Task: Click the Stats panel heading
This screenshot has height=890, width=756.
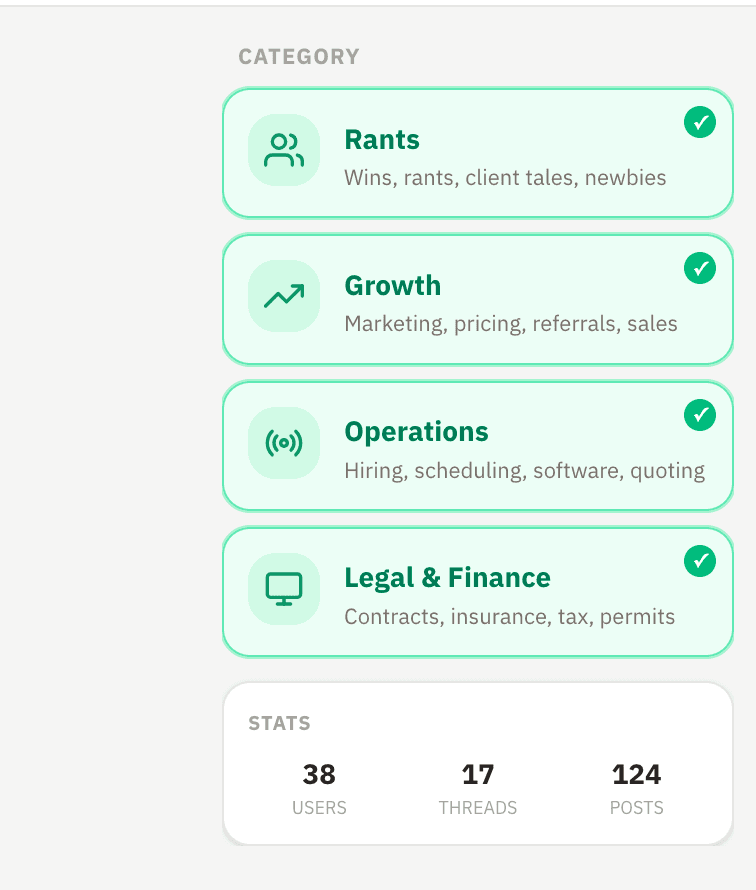Action: pos(279,723)
